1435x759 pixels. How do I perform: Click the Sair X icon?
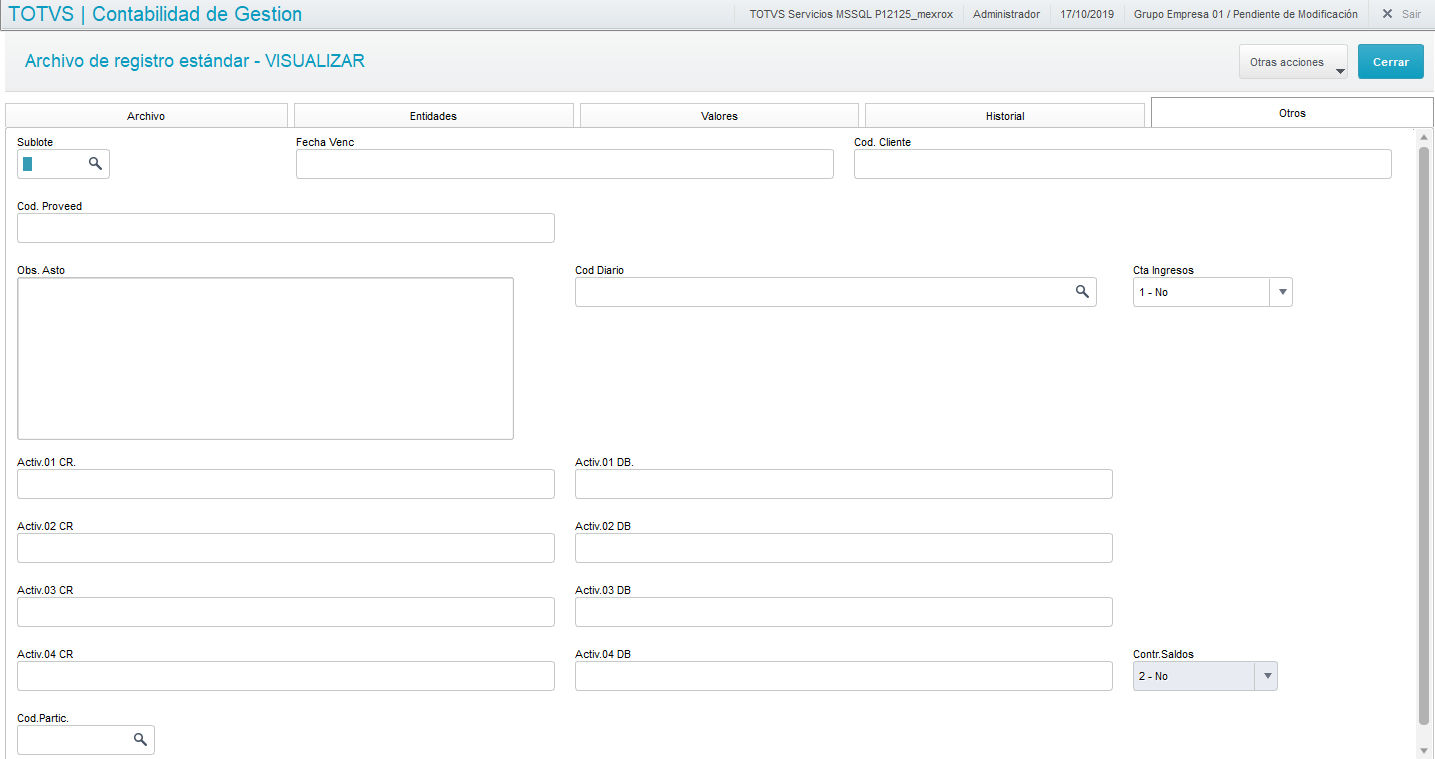1387,14
